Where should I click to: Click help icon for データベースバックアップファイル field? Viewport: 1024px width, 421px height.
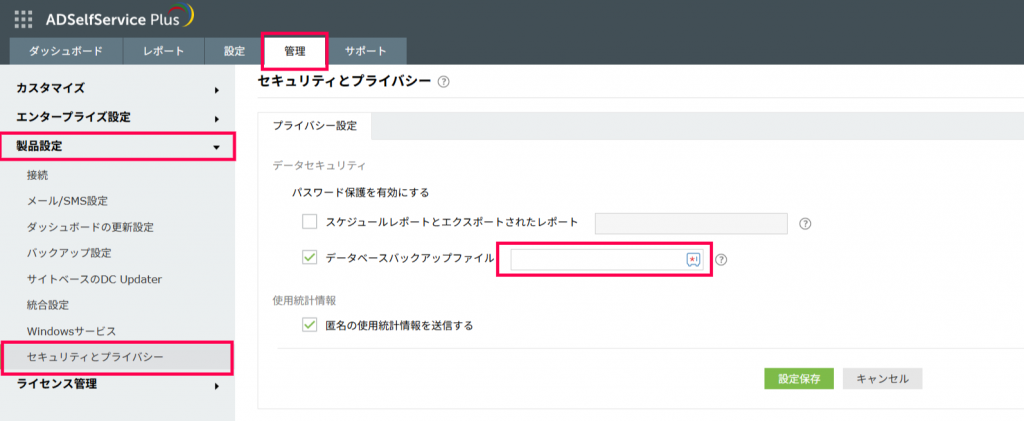722,260
